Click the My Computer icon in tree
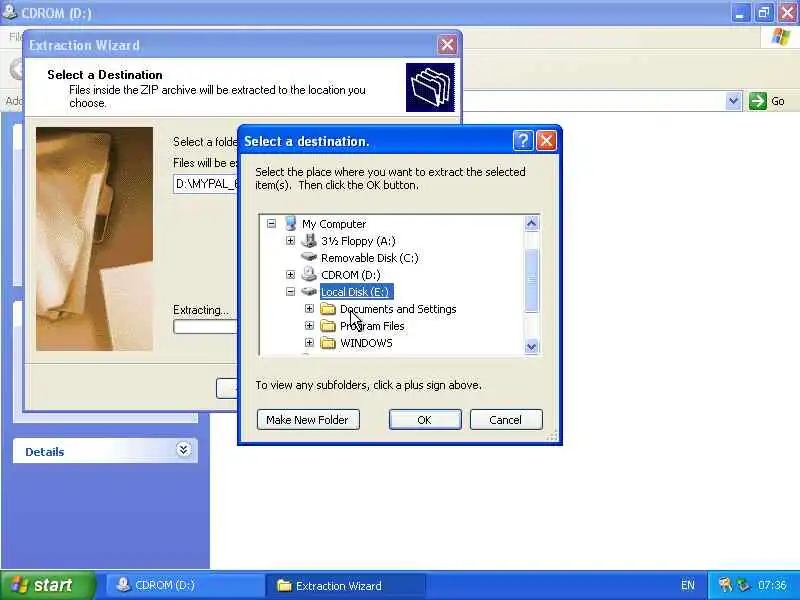 (x=291, y=223)
